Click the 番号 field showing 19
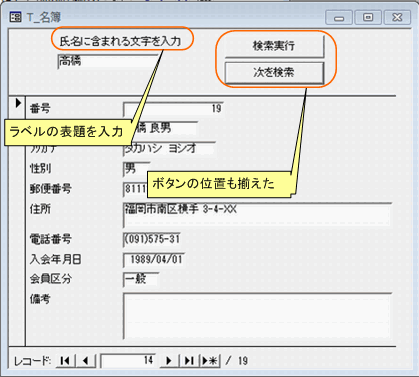The height and width of the screenshot is (377, 419). click(173, 109)
